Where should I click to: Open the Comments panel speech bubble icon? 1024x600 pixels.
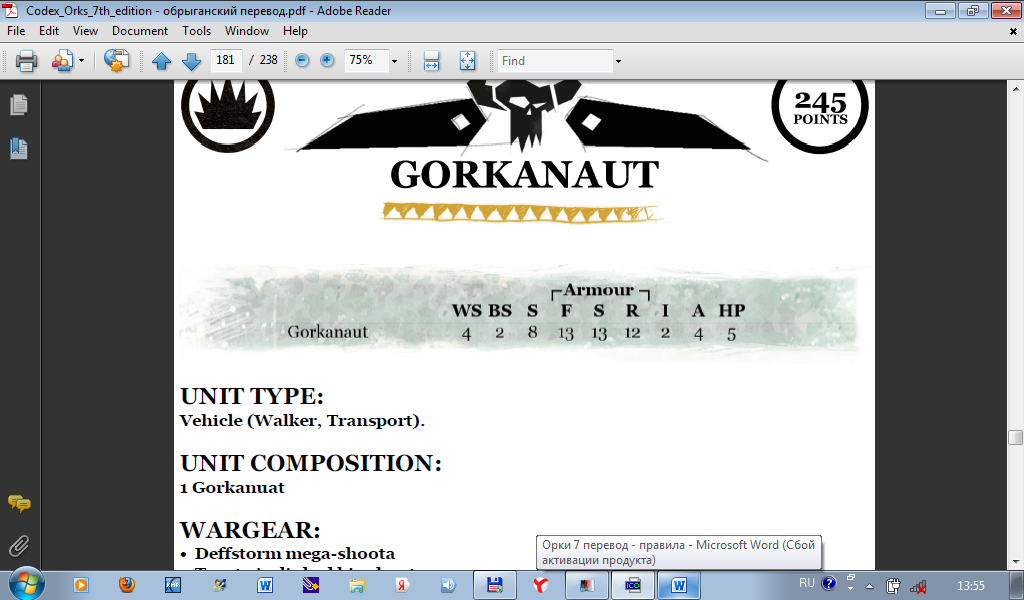coord(19,503)
